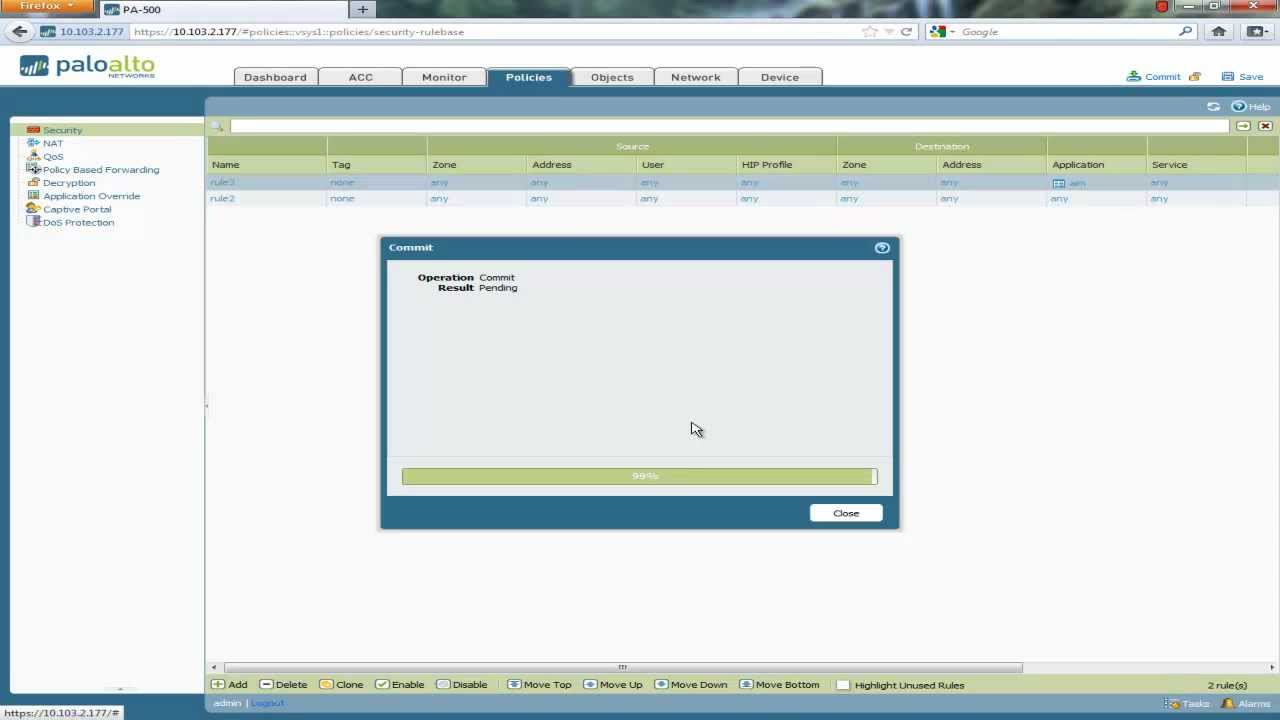
Task: Bookmark page with star icon
Action: pos(870,31)
